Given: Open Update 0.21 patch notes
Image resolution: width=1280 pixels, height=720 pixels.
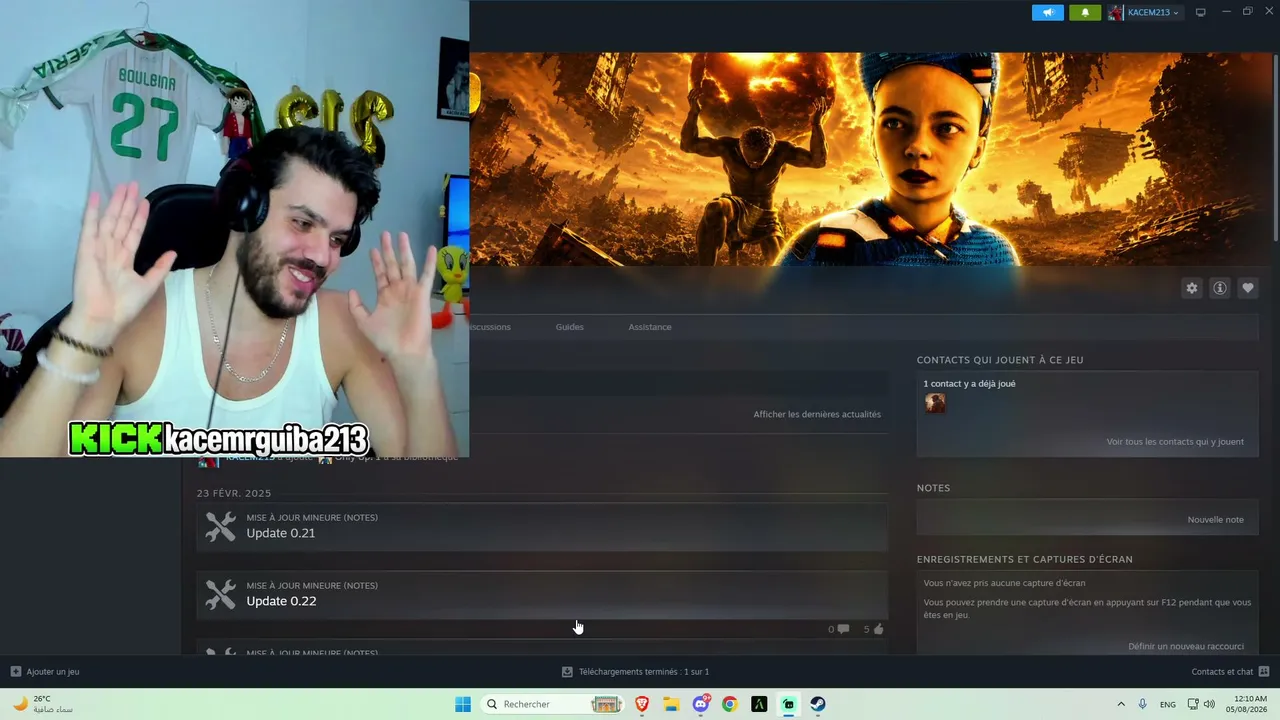Looking at the screenshot, I should (542, 526).
